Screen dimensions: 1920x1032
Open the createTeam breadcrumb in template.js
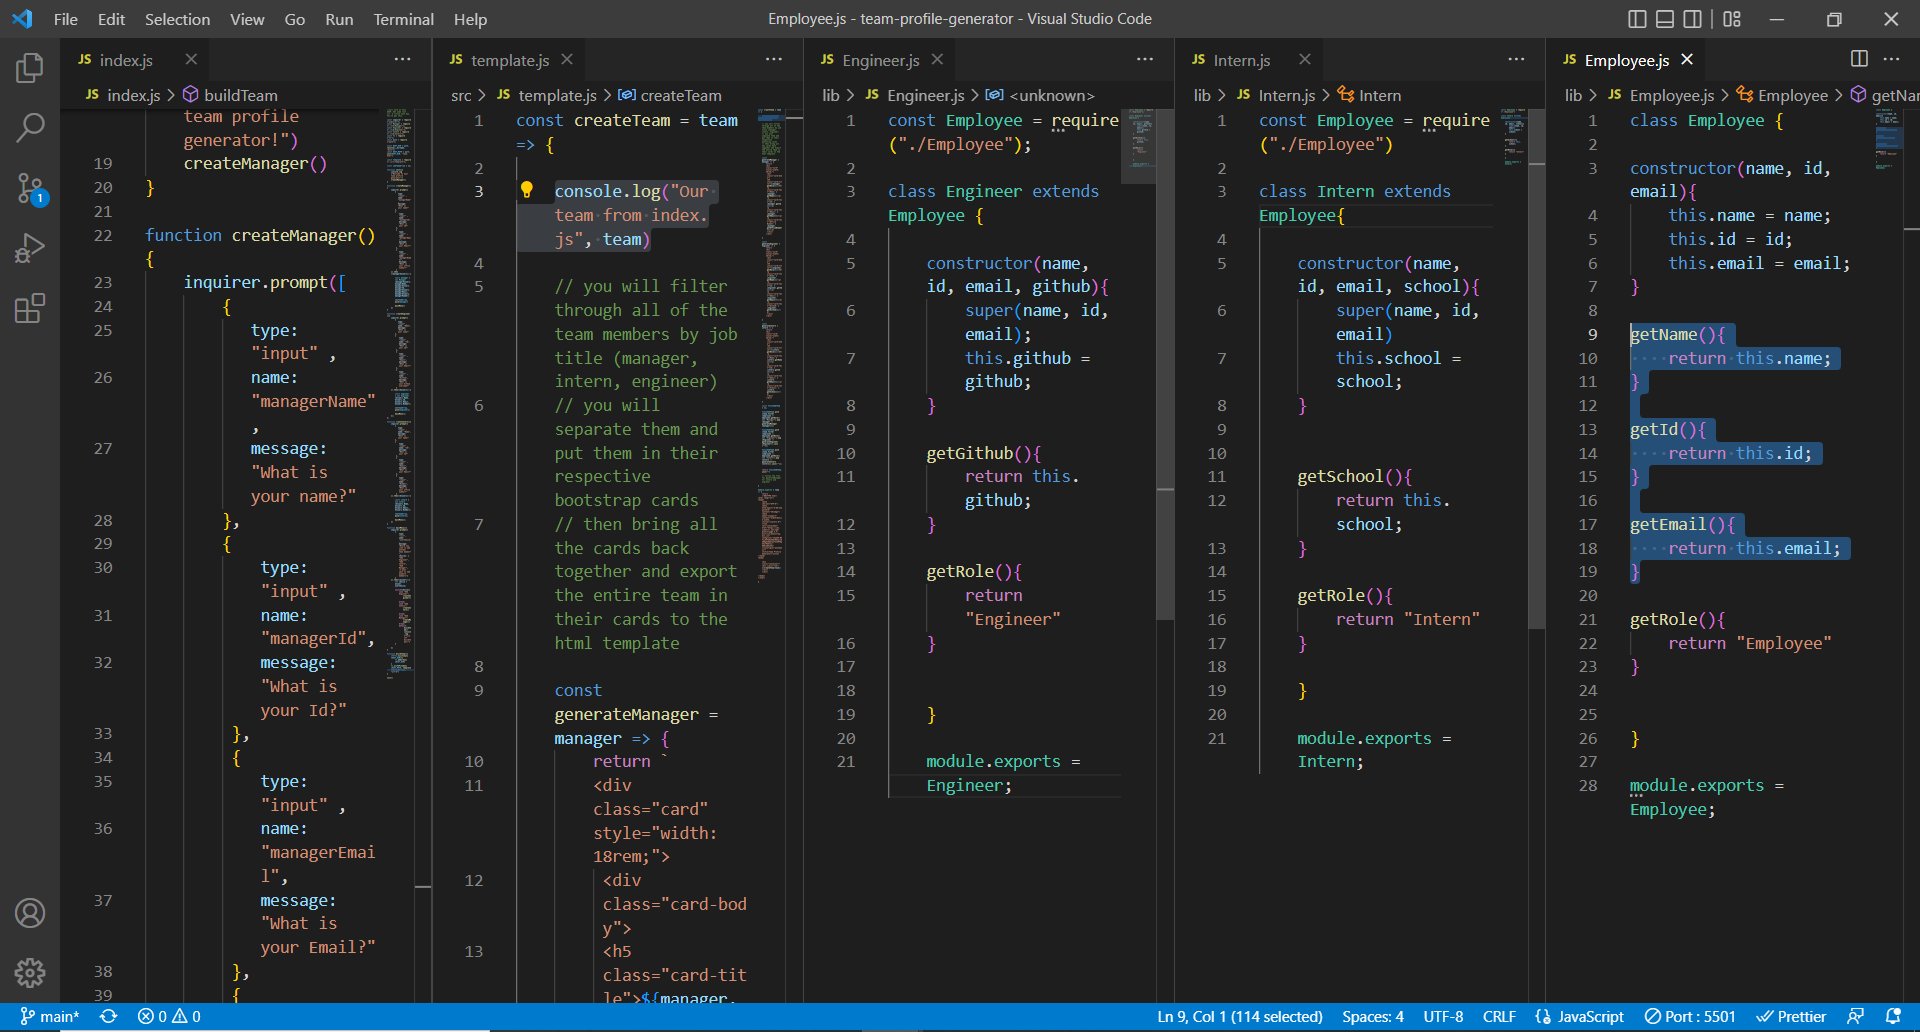point(680,95)
